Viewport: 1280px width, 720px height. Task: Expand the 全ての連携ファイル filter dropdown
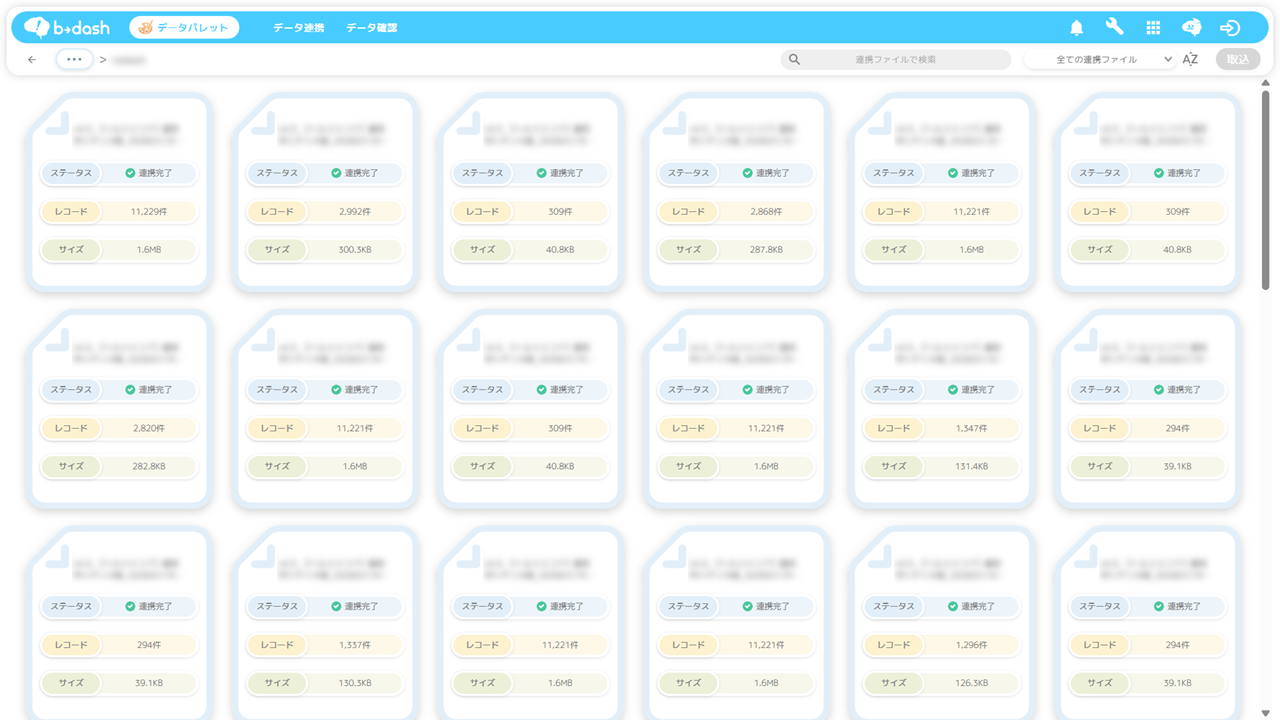pyautogui.click(x=1100, y=60)
